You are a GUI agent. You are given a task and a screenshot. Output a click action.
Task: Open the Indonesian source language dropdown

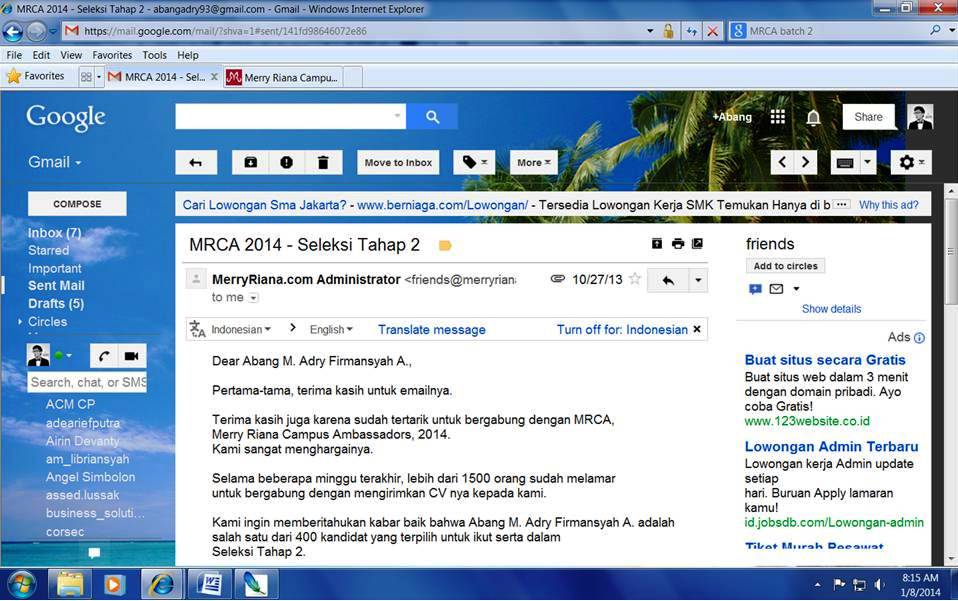[241, 329]
